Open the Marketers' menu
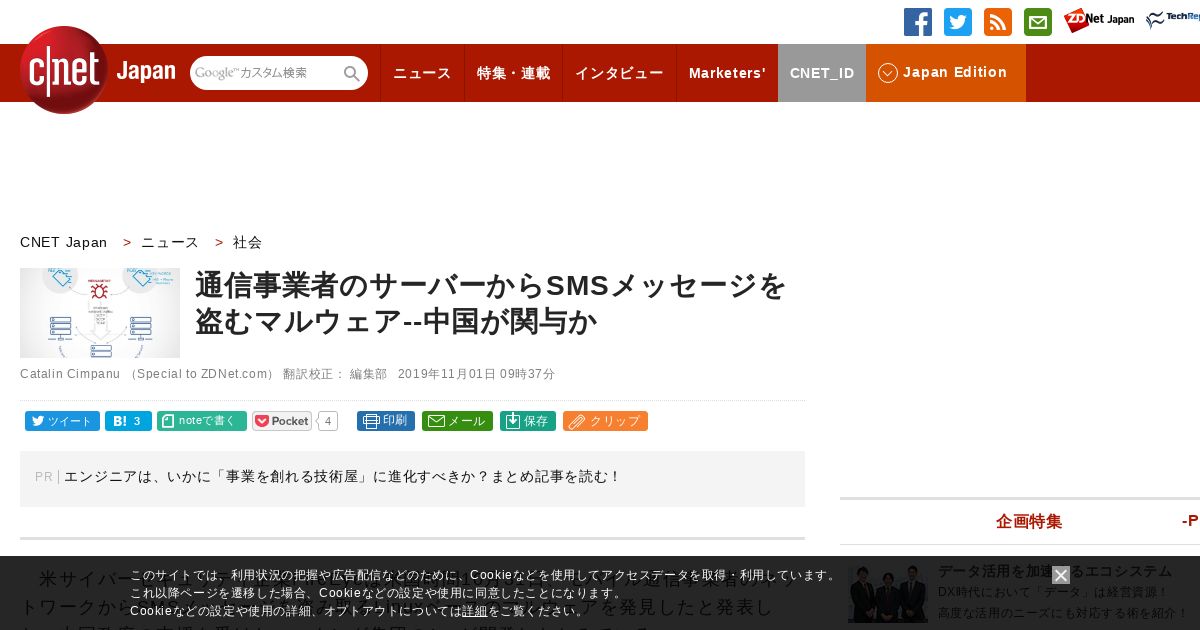This screenshot has width=1200, height=630. coord(727,73)
